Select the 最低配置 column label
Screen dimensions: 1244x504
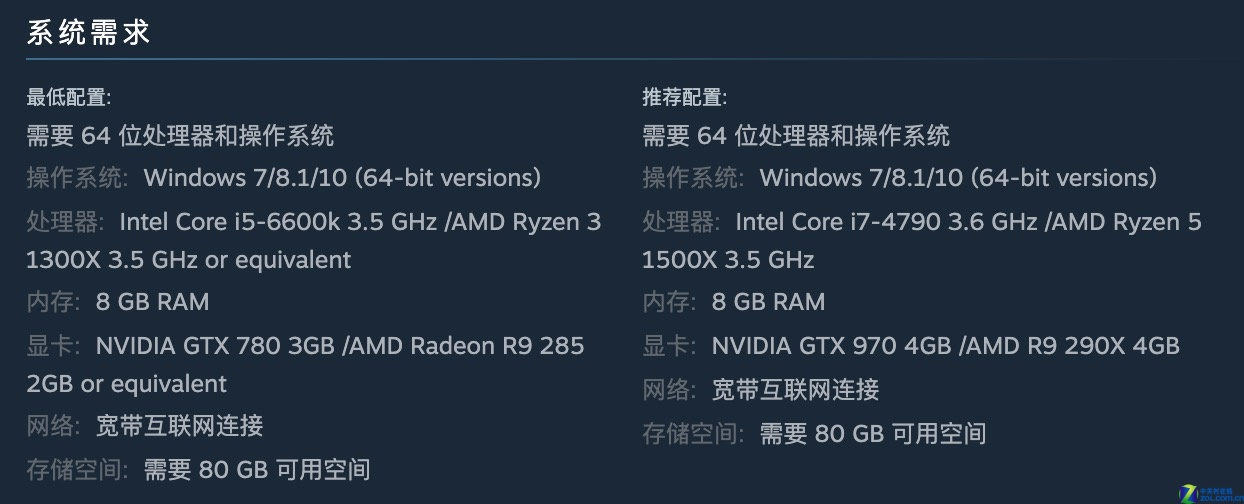click(68, 97)
